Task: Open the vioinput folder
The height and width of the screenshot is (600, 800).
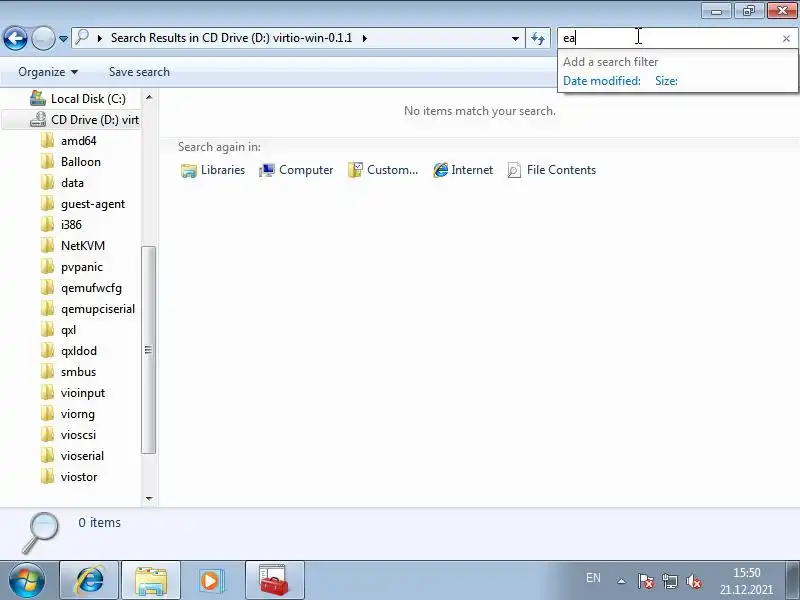Action: (83, 393)
